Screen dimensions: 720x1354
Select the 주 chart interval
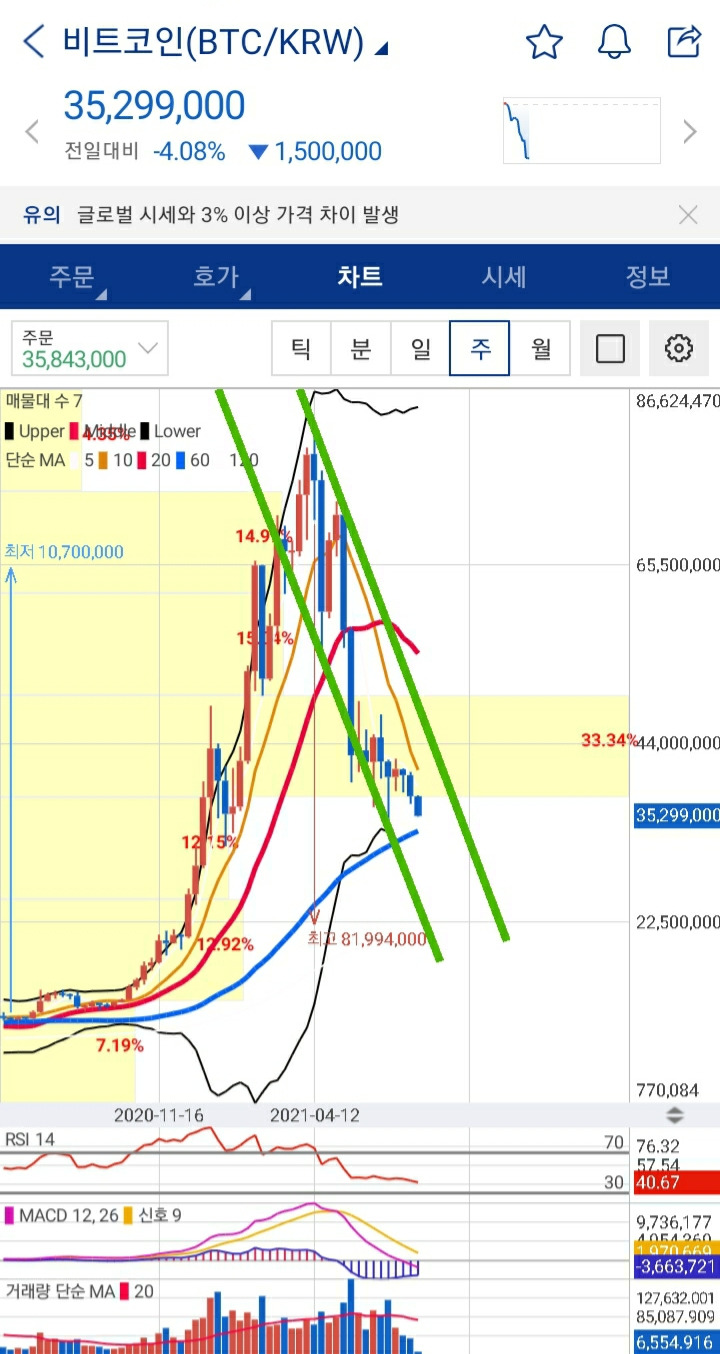tap(480, 348)
